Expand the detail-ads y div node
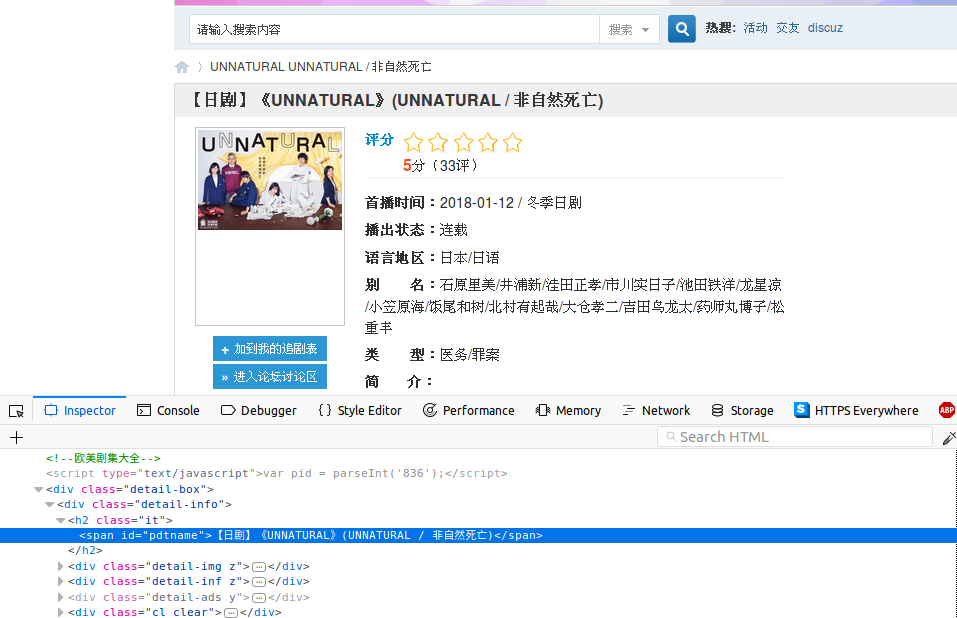Screen dimensions: 957x618 (x=60, y=597)
